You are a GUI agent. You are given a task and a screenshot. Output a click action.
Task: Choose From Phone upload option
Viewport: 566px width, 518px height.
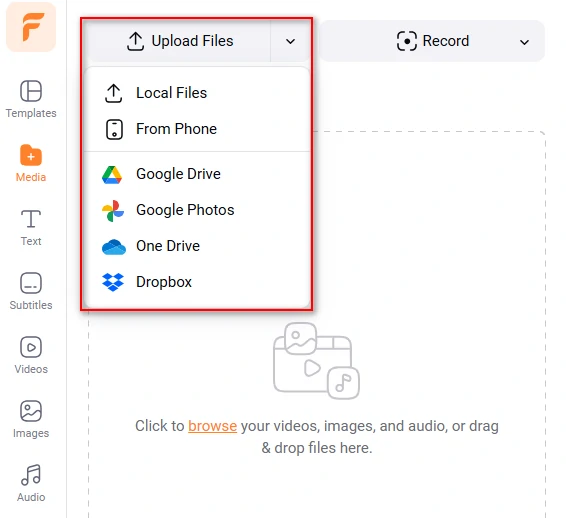(x=197, y=129)
